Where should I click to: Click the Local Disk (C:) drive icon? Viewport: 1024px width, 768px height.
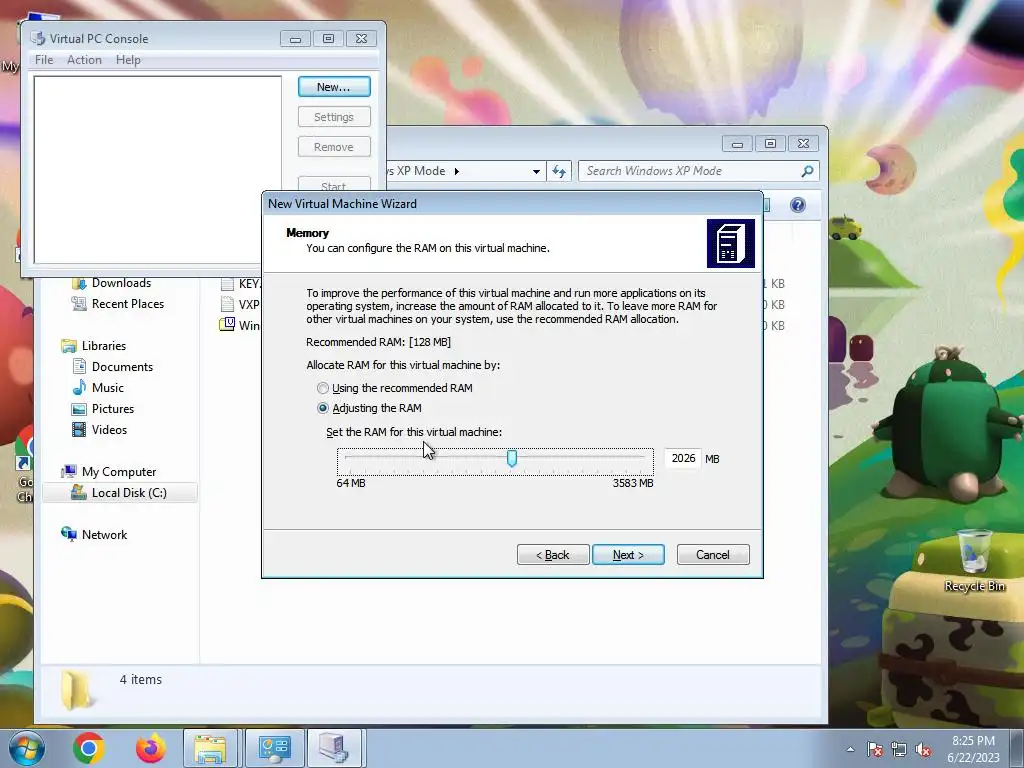(x=79, y=492)
